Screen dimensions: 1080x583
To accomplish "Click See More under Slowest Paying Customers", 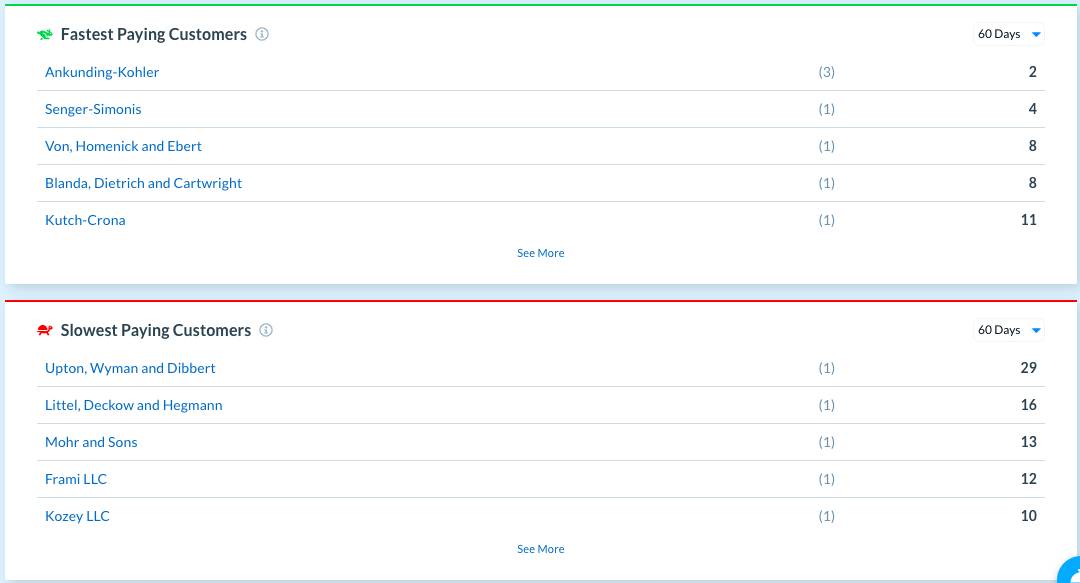I will [x=540, y=549].
